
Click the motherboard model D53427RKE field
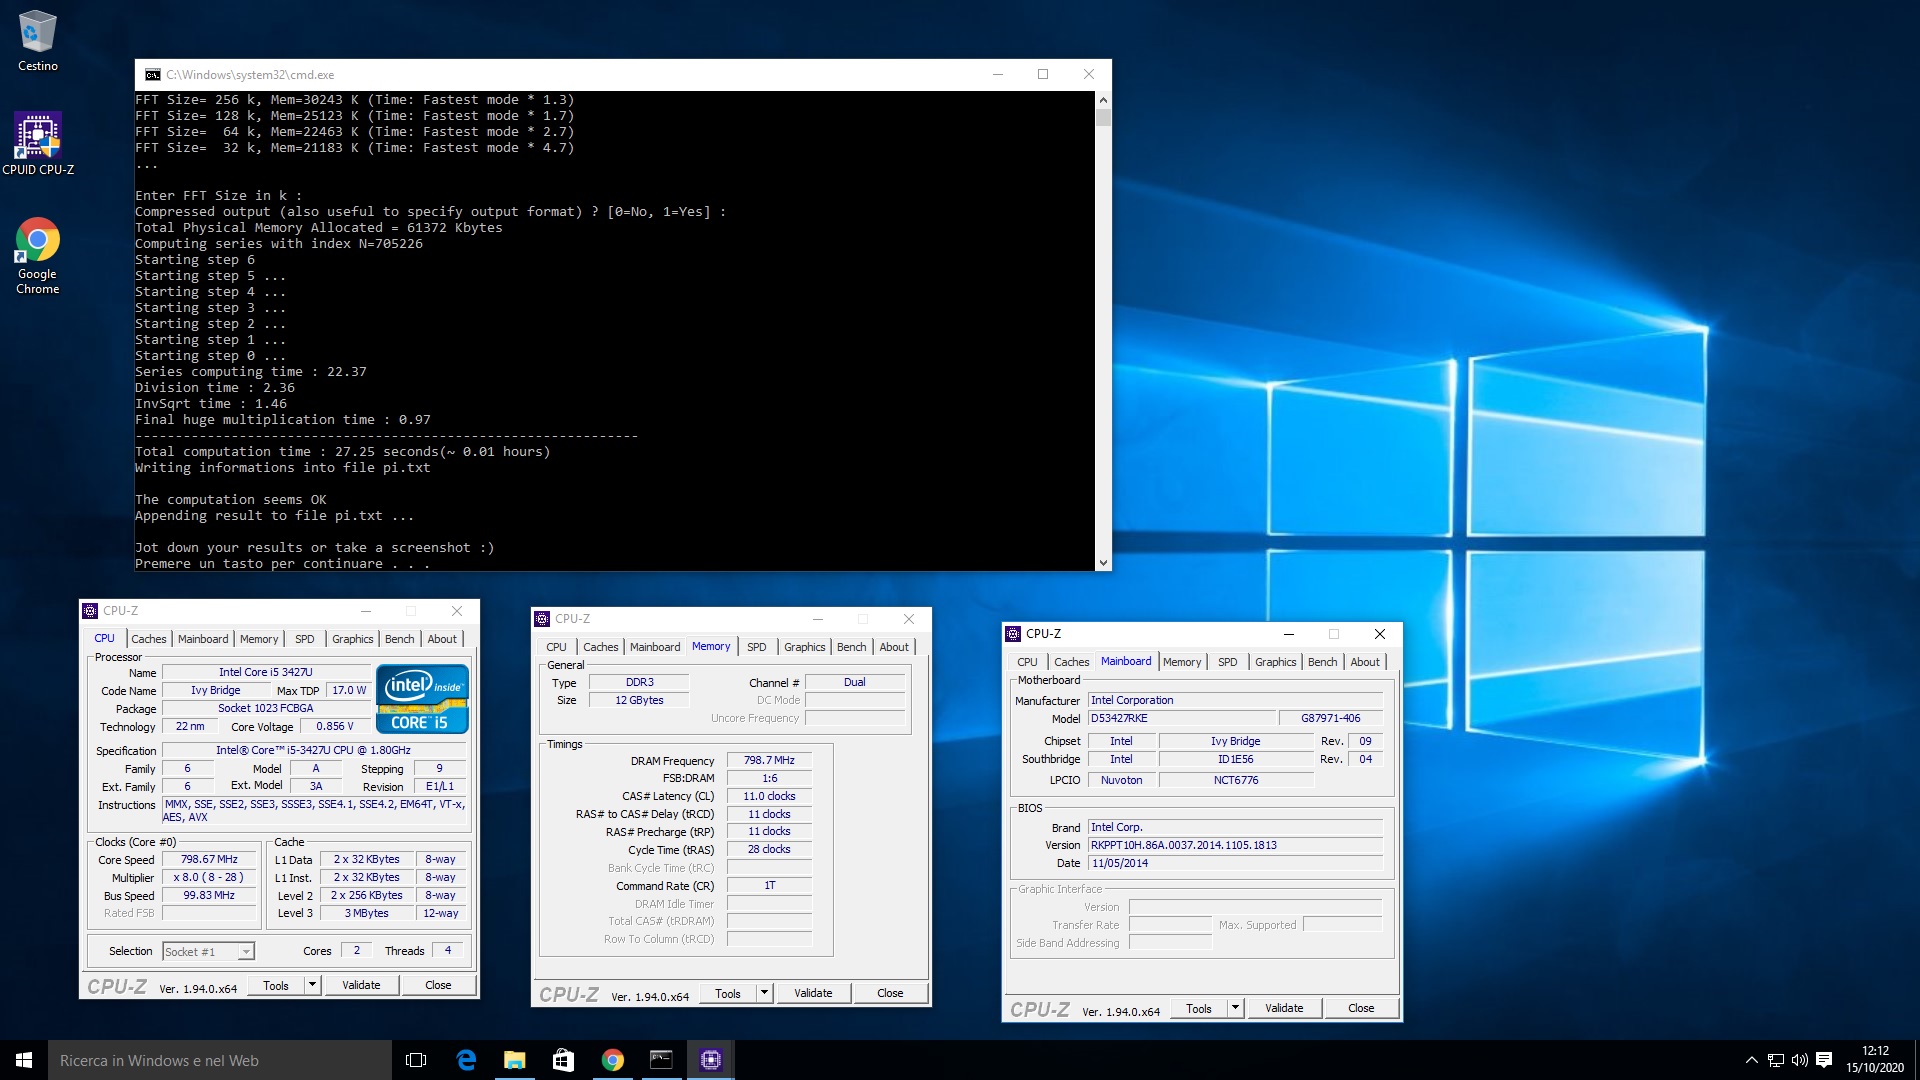(1182, 718)
